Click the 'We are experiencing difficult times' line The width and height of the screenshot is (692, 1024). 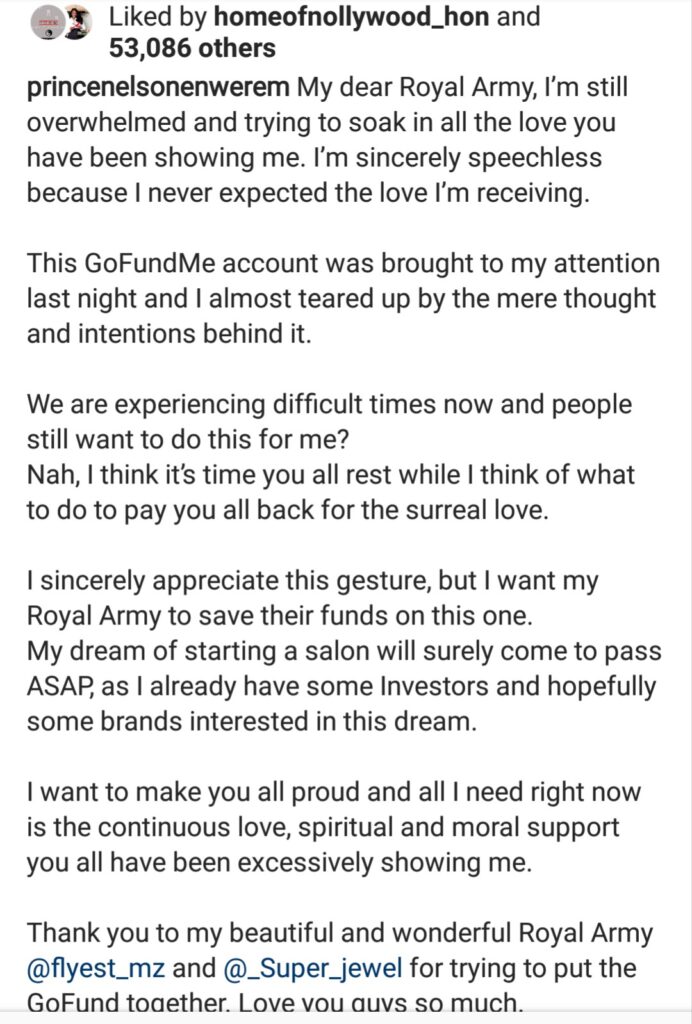coord(329,405)
